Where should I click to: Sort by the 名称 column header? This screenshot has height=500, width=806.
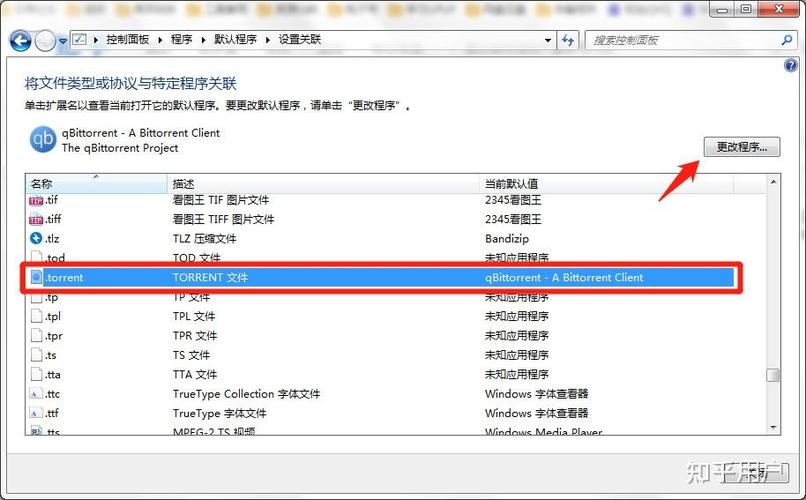[x=96, y=183]
